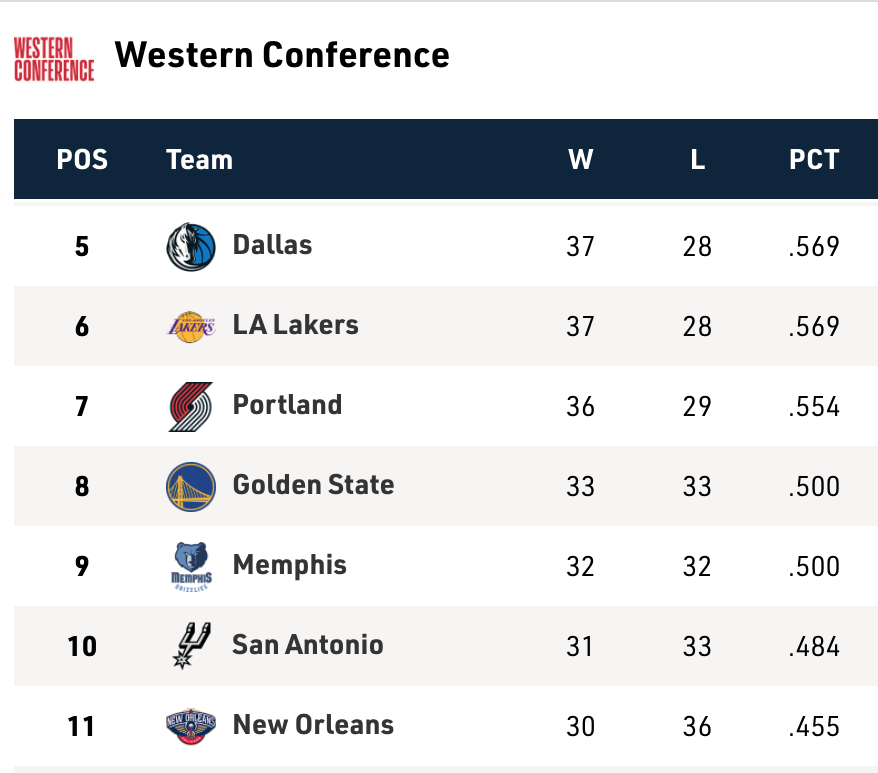The image size is (878, 773).
Task: Click the LA Lakers team logo
Action: point(191,327)
